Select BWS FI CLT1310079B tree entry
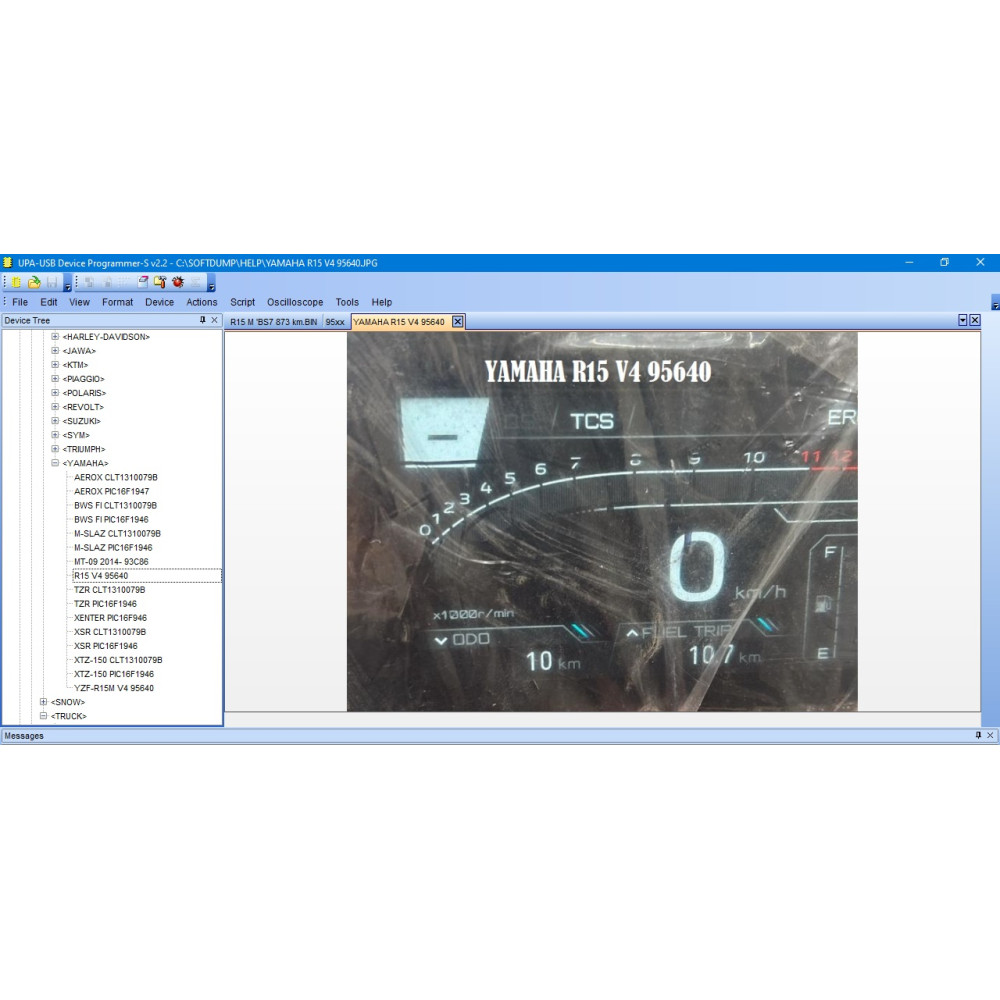Image resolution: width=1000 pixels, height=1000 pixels. [x=115, y=505]
